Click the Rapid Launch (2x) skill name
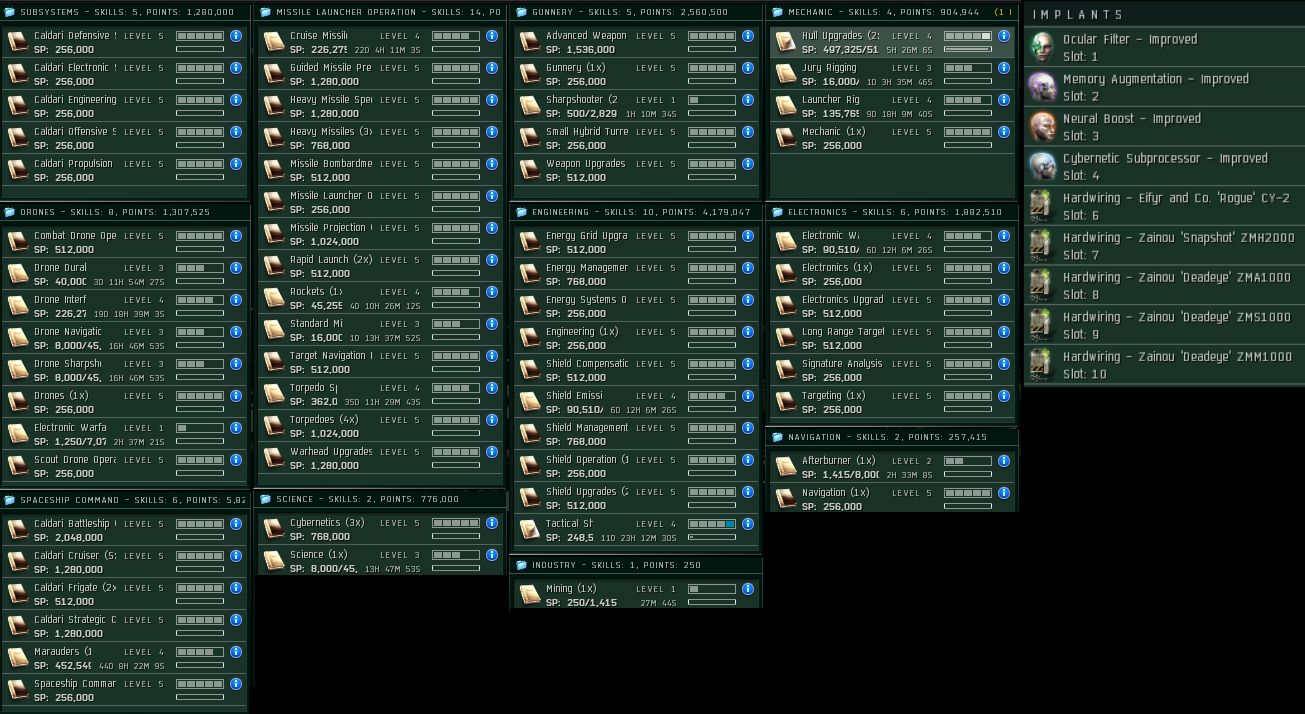This screenshot has height=714, width=1305. click(331, 260)
